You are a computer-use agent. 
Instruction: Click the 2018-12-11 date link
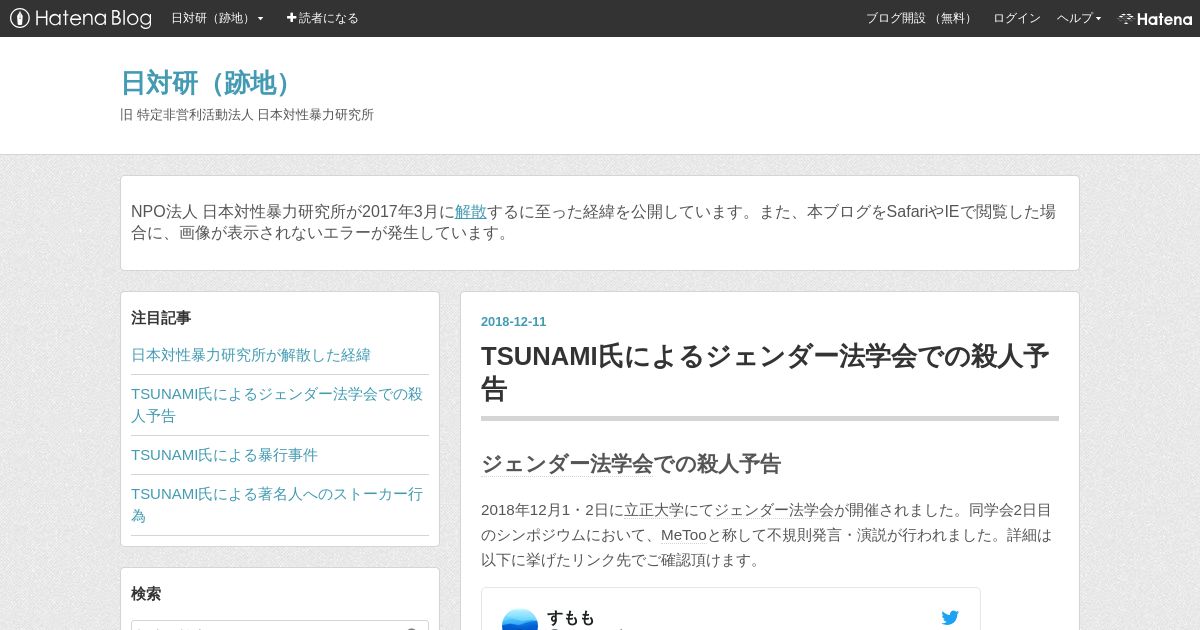(x=514, y=322)
